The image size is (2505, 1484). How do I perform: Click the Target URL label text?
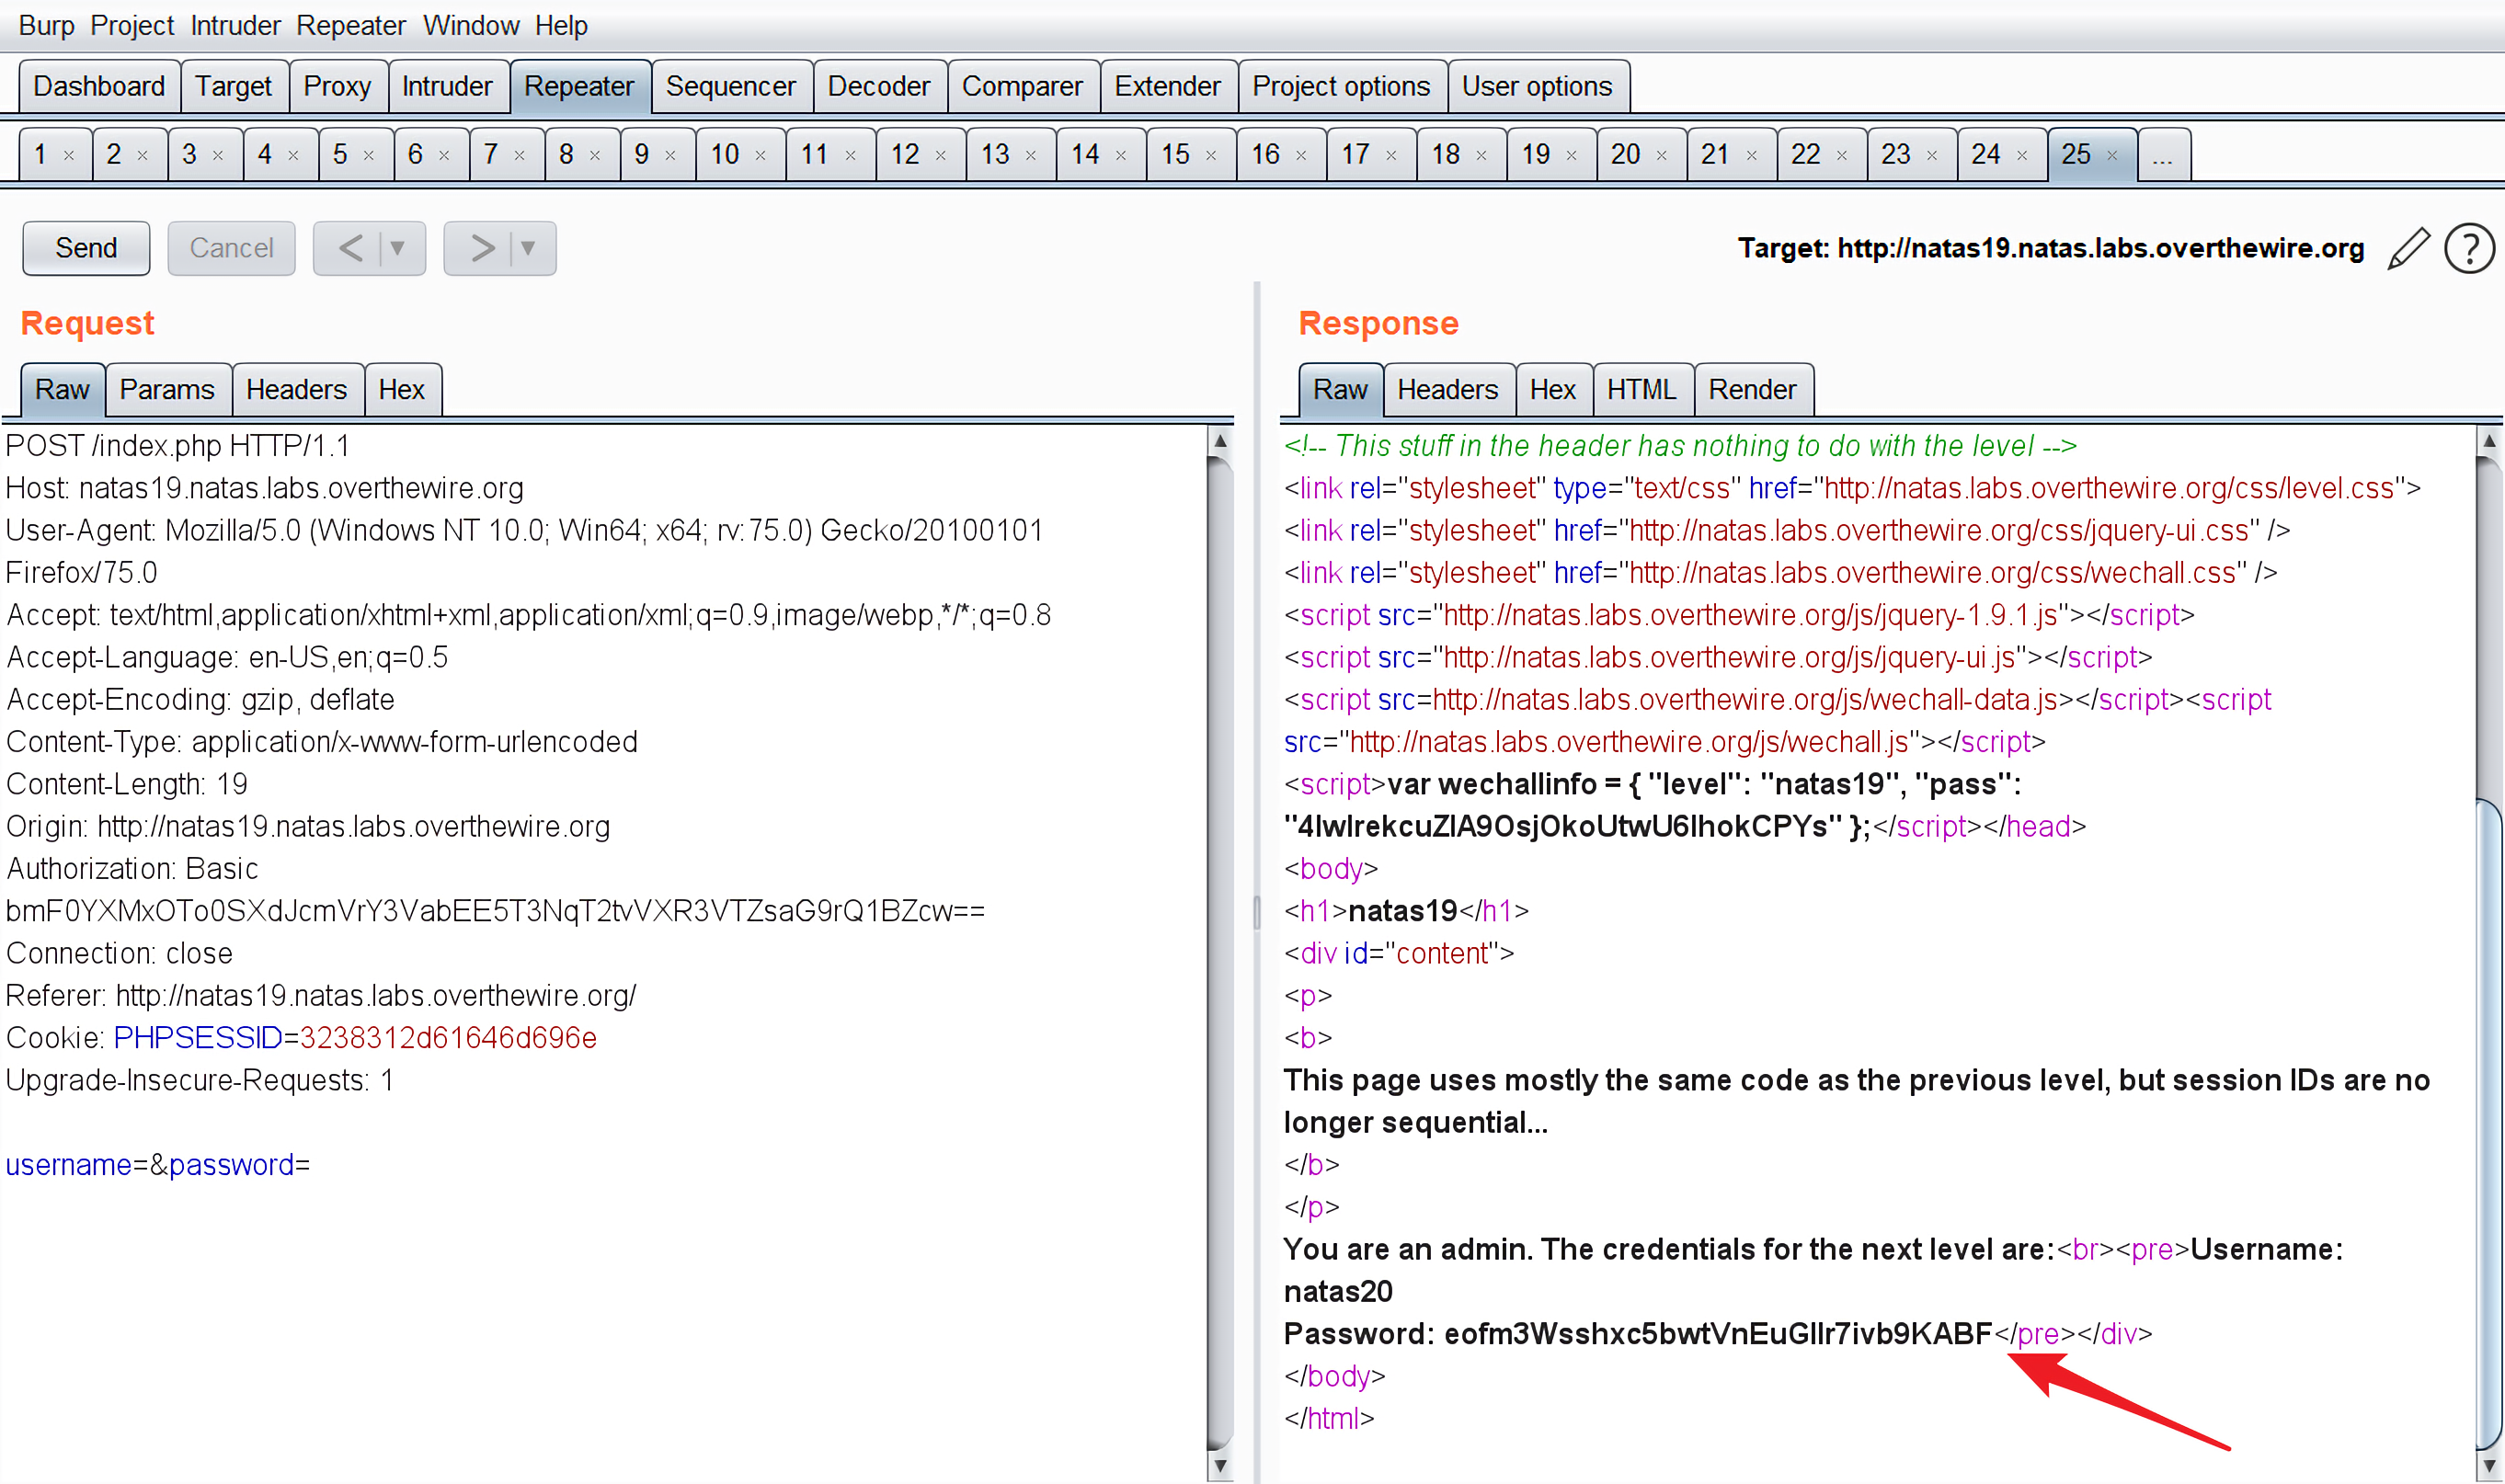click(2051, 248)
